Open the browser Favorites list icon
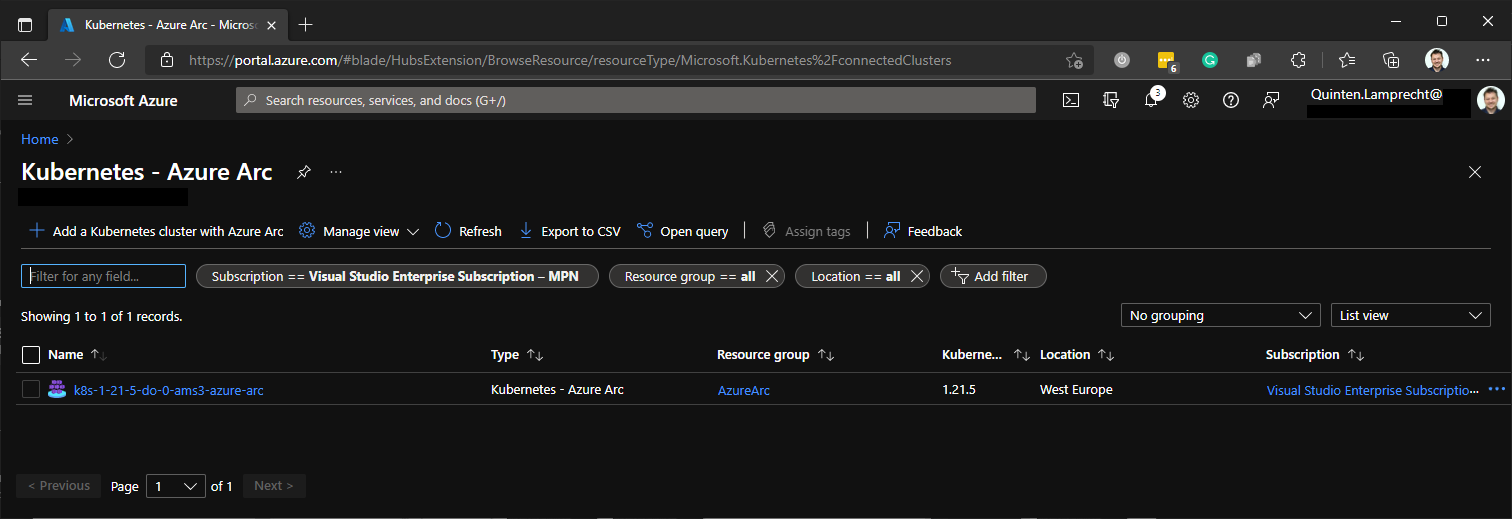Image resolution: width=1512 pixels, height=519 pixels. [1346, 60]
